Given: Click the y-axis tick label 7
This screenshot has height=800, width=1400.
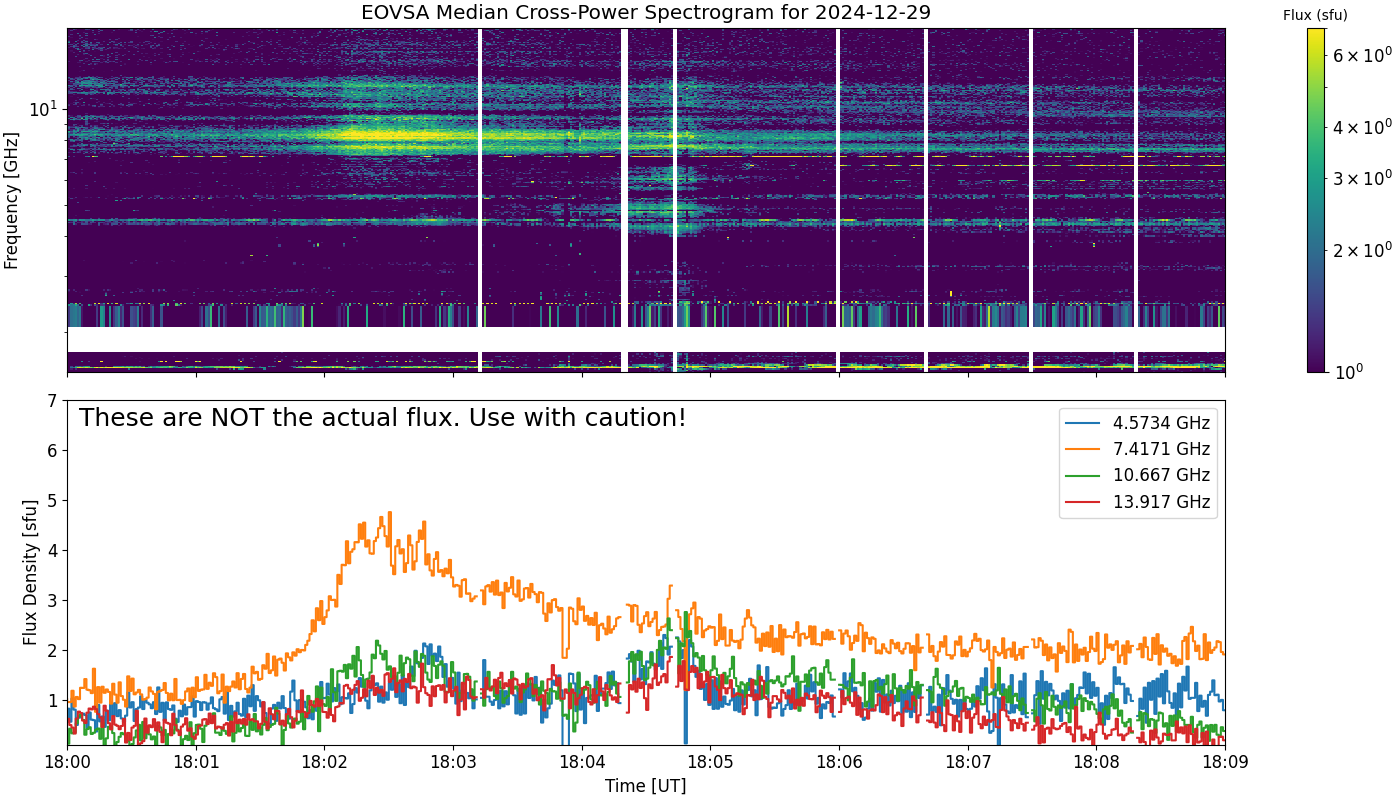Looking at the screenshot, I should point(54,401).
